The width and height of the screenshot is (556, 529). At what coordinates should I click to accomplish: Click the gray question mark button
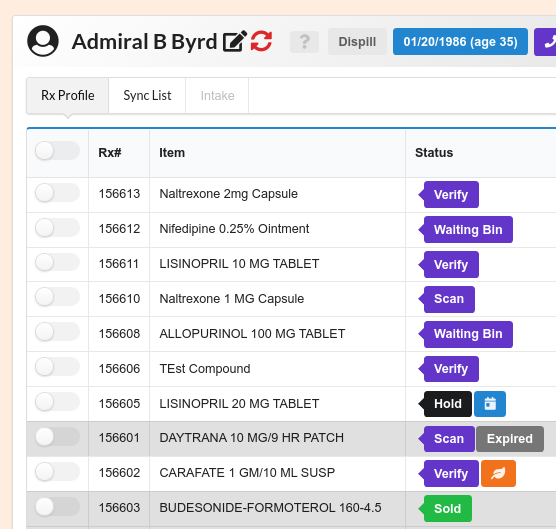(304, 42)
